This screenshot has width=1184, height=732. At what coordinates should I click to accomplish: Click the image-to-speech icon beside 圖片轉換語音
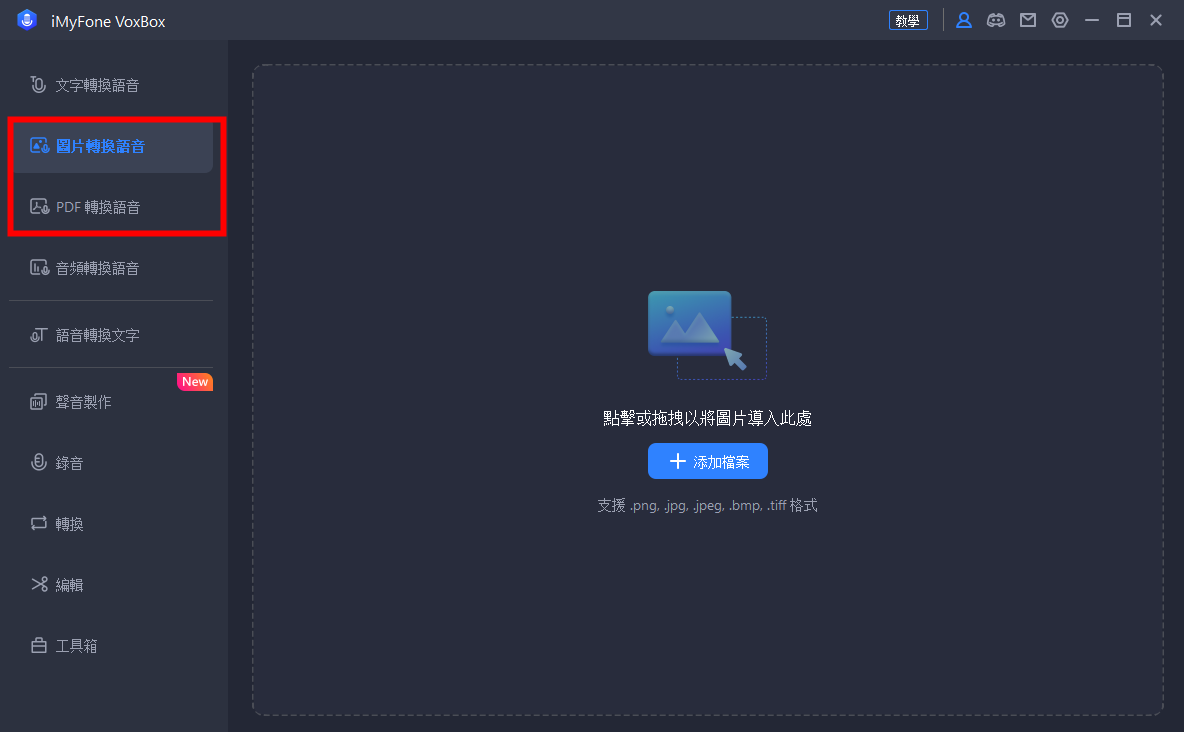(39, 145)
